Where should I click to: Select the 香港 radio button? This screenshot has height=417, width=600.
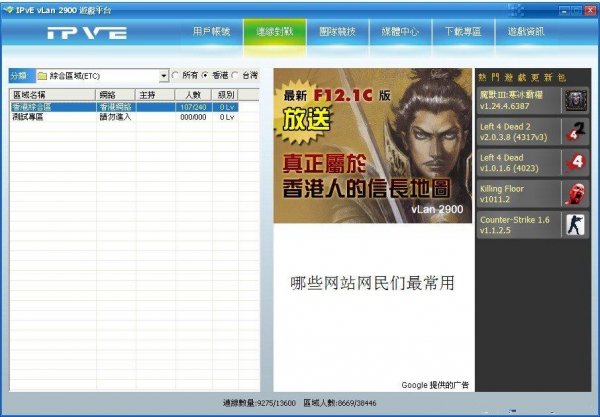click(x=205, y=75)
